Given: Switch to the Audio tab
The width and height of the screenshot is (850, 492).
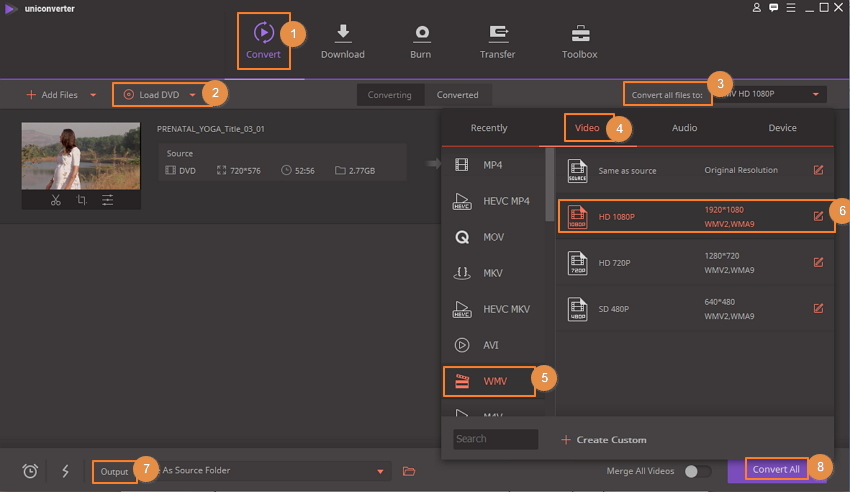Looking at the screenshot, I should 685,128.
